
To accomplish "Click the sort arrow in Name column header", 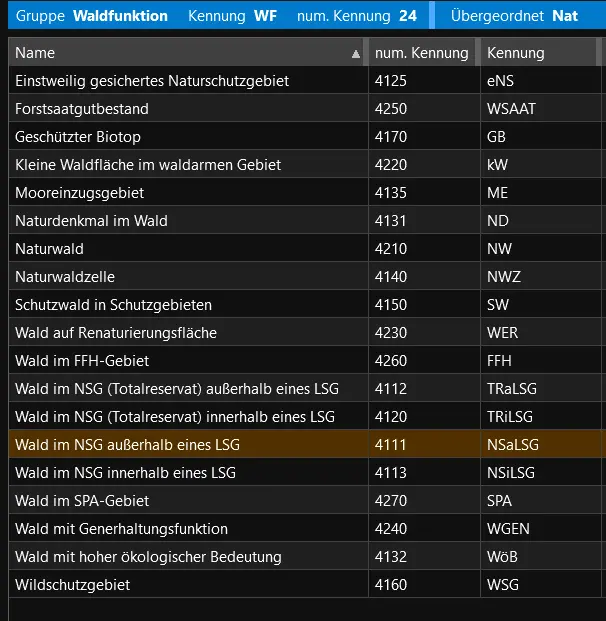I will [355, 54].
